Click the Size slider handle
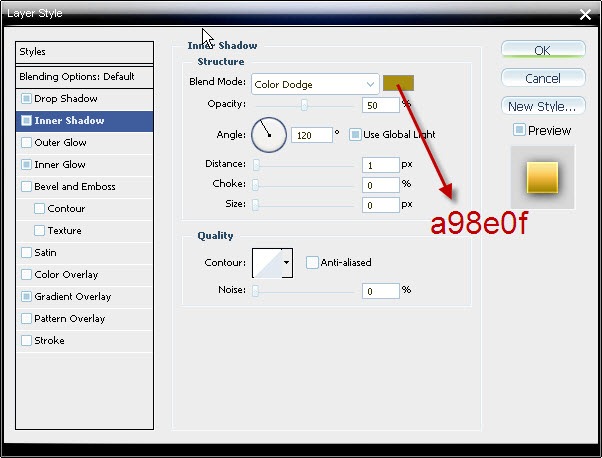This screenshot has height=458, width=602. pyautogui.click(x=255, y=205)
